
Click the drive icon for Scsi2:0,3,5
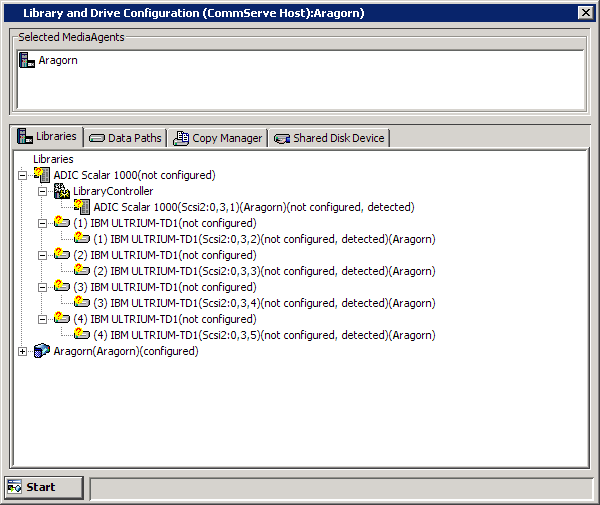coord(82,334)
